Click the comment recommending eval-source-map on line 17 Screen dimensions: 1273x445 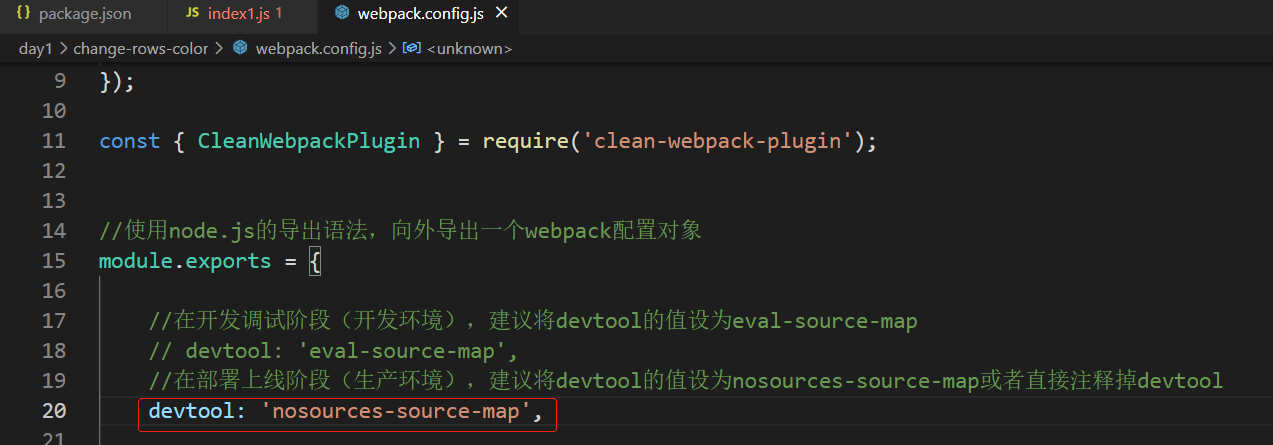tap(533, 321)
